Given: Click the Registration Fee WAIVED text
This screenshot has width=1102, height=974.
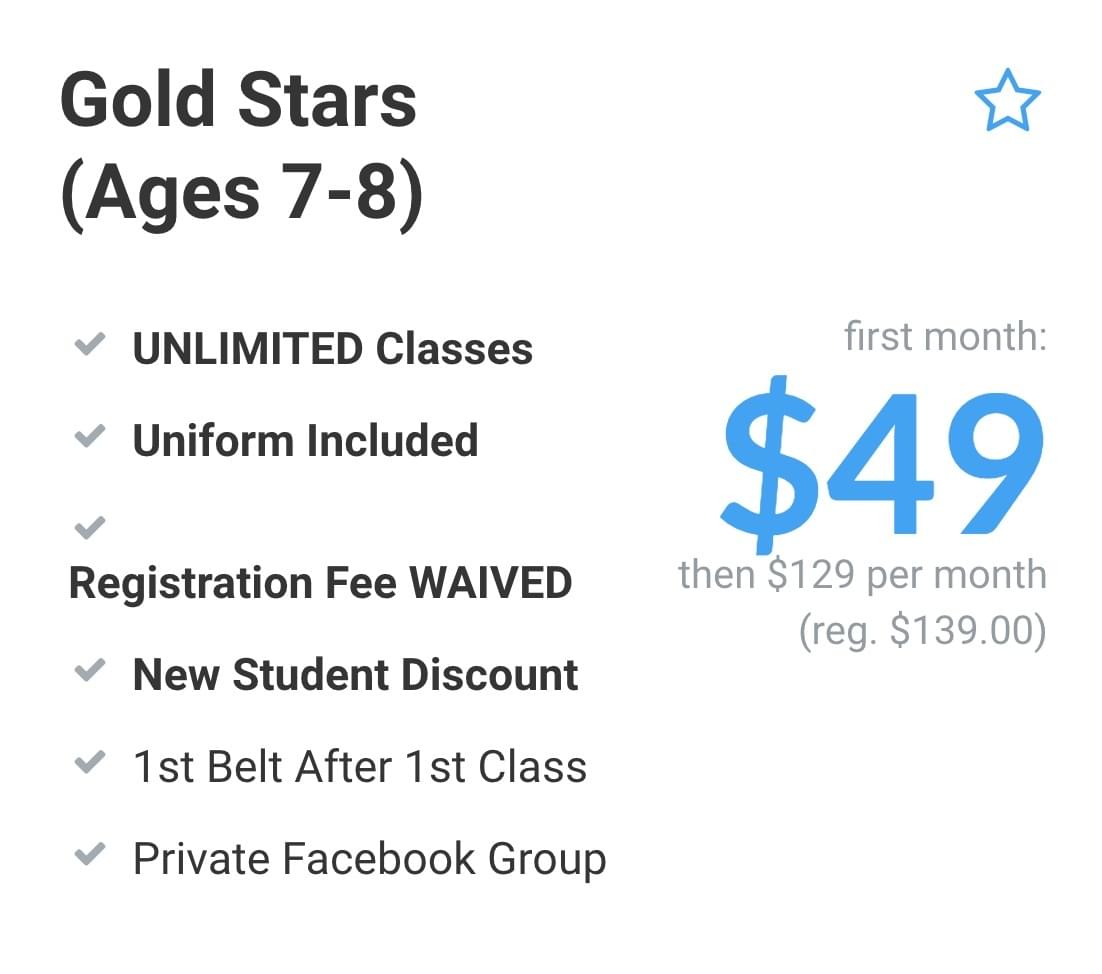Looking at the screenshot, I should [x=320, y=583].
